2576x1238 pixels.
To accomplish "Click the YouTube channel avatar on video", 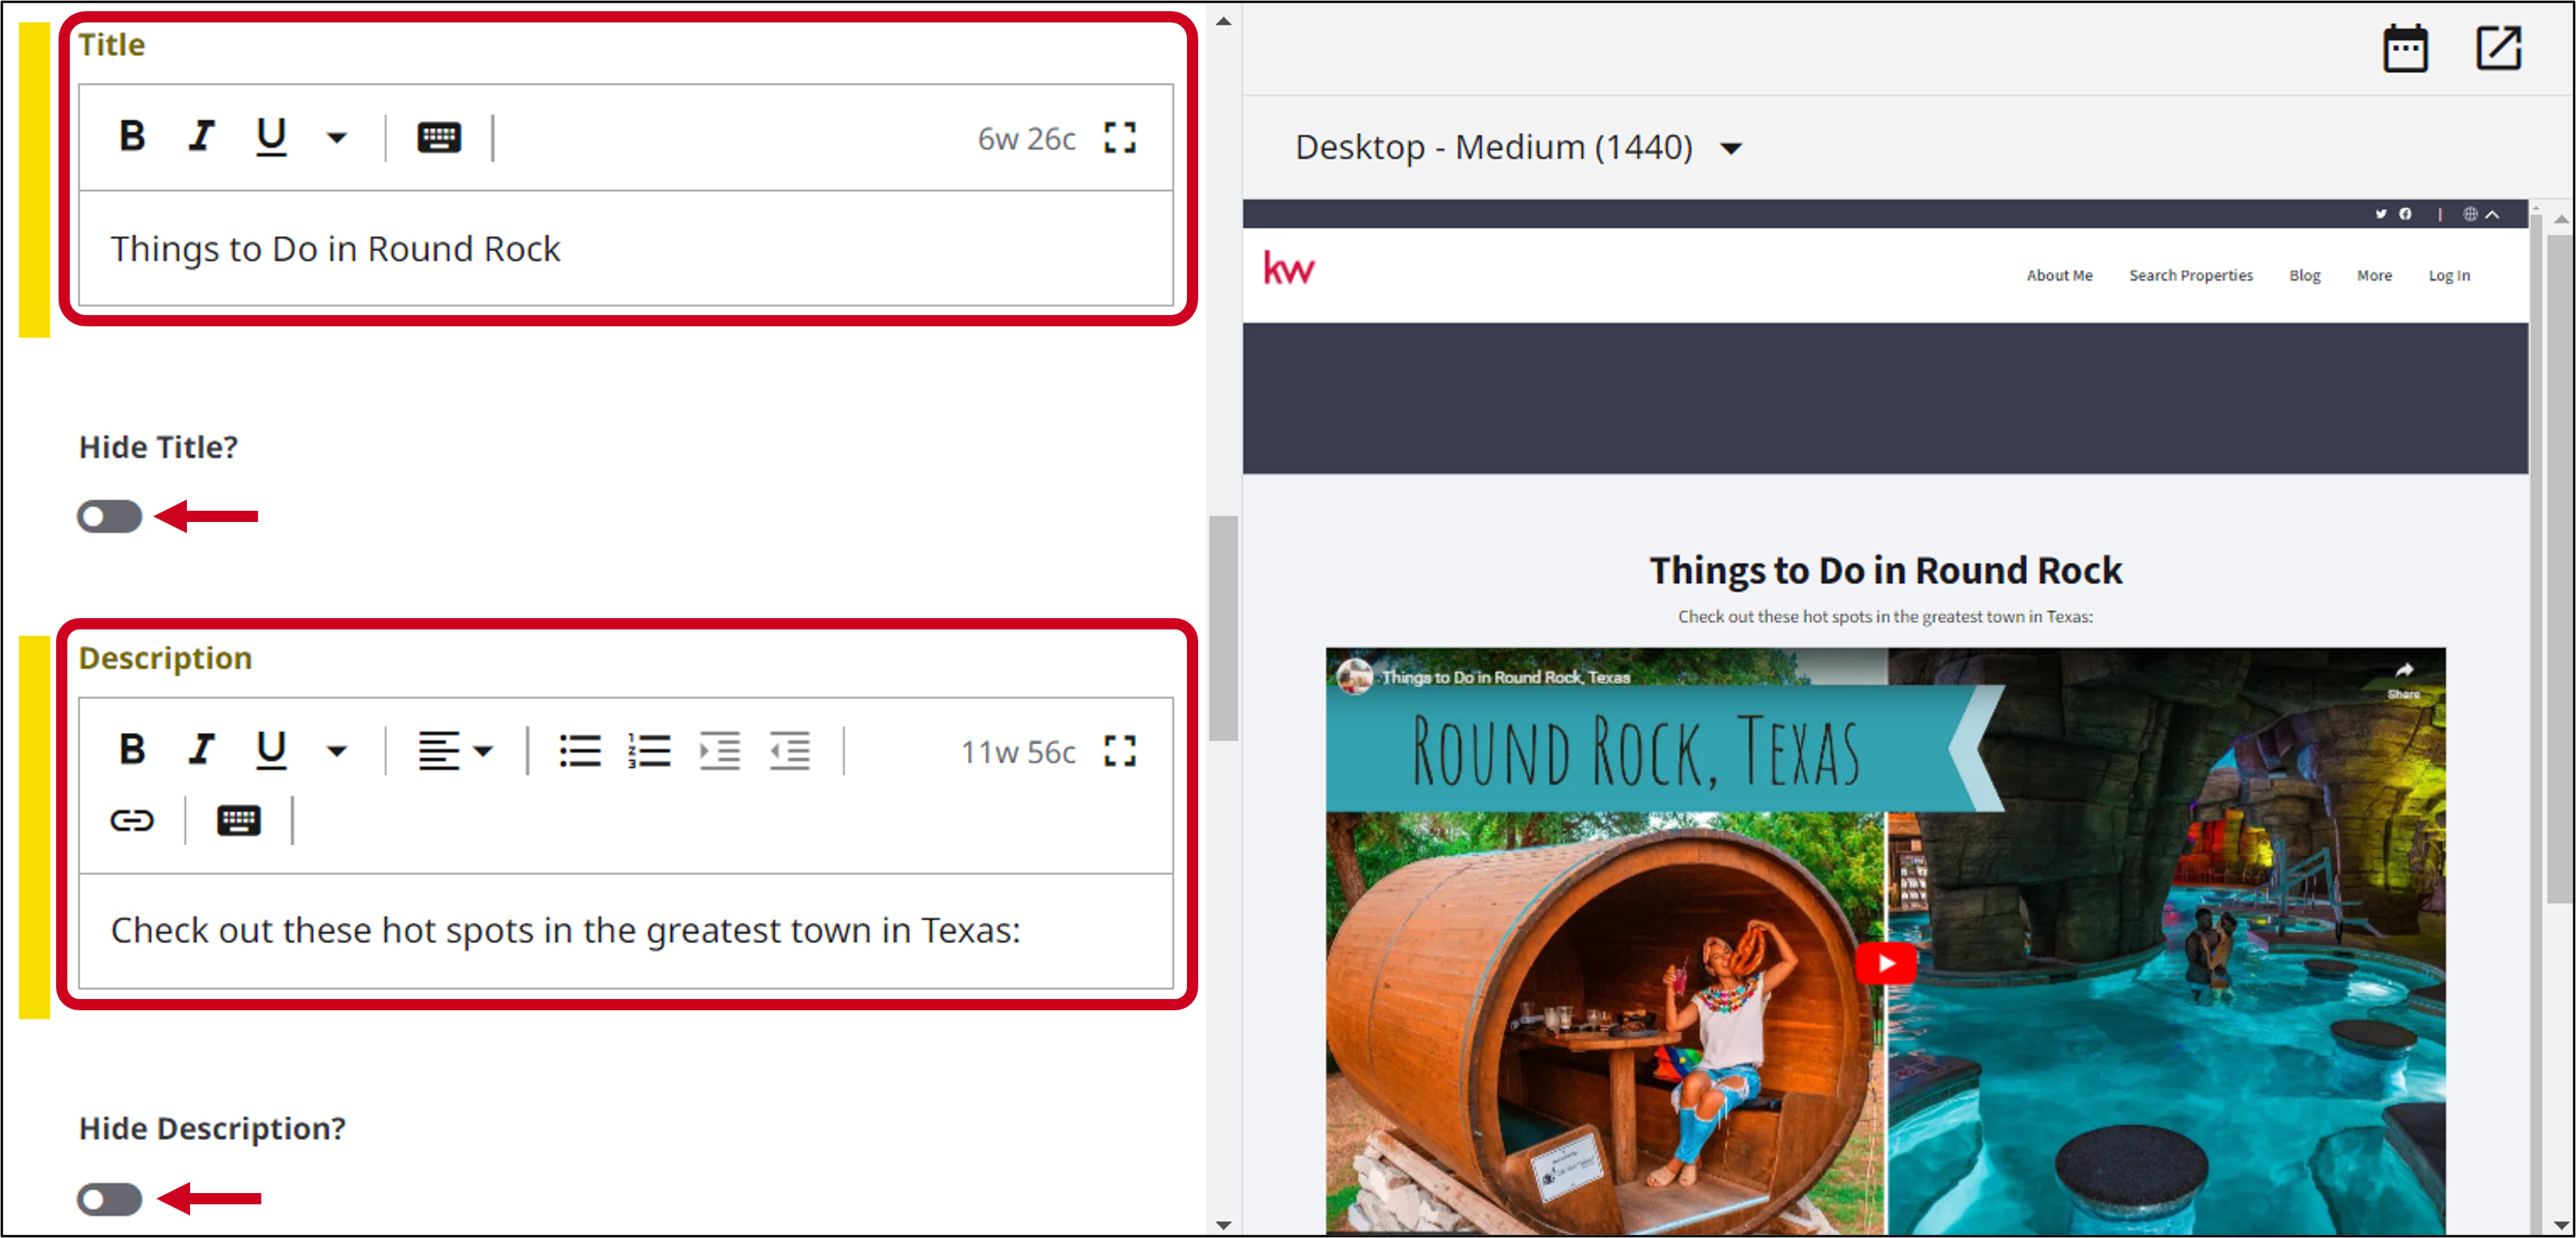I will (1354, 677).
